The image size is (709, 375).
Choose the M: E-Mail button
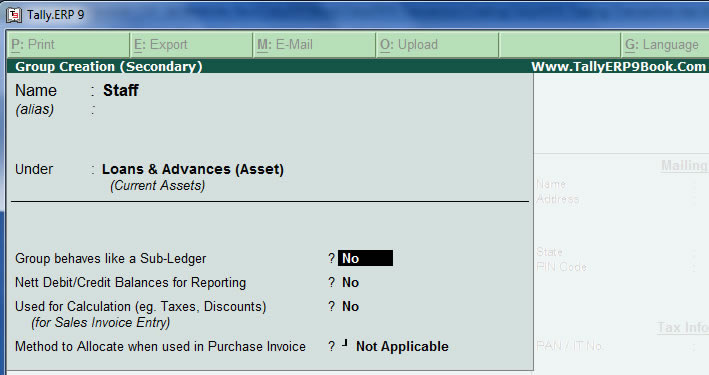pyautogui.click(x=315, y=45)
